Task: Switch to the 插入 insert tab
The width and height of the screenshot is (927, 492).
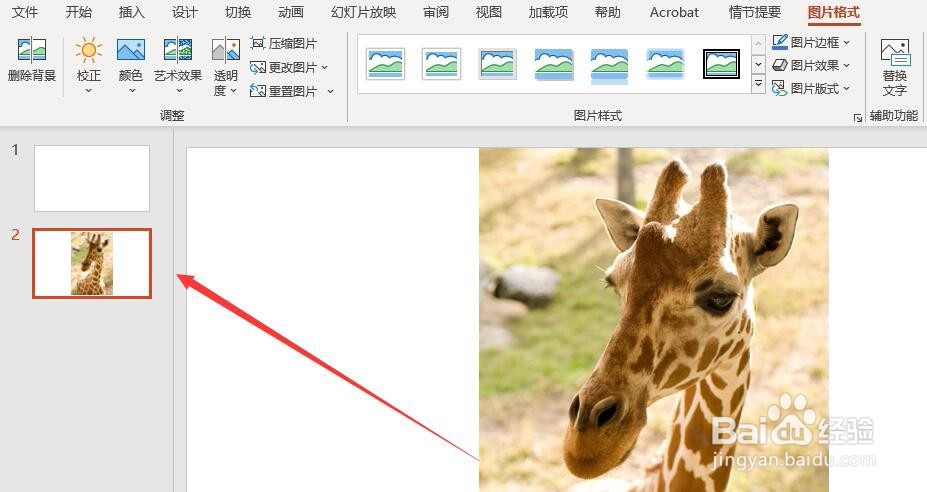Action: [131, 12]
